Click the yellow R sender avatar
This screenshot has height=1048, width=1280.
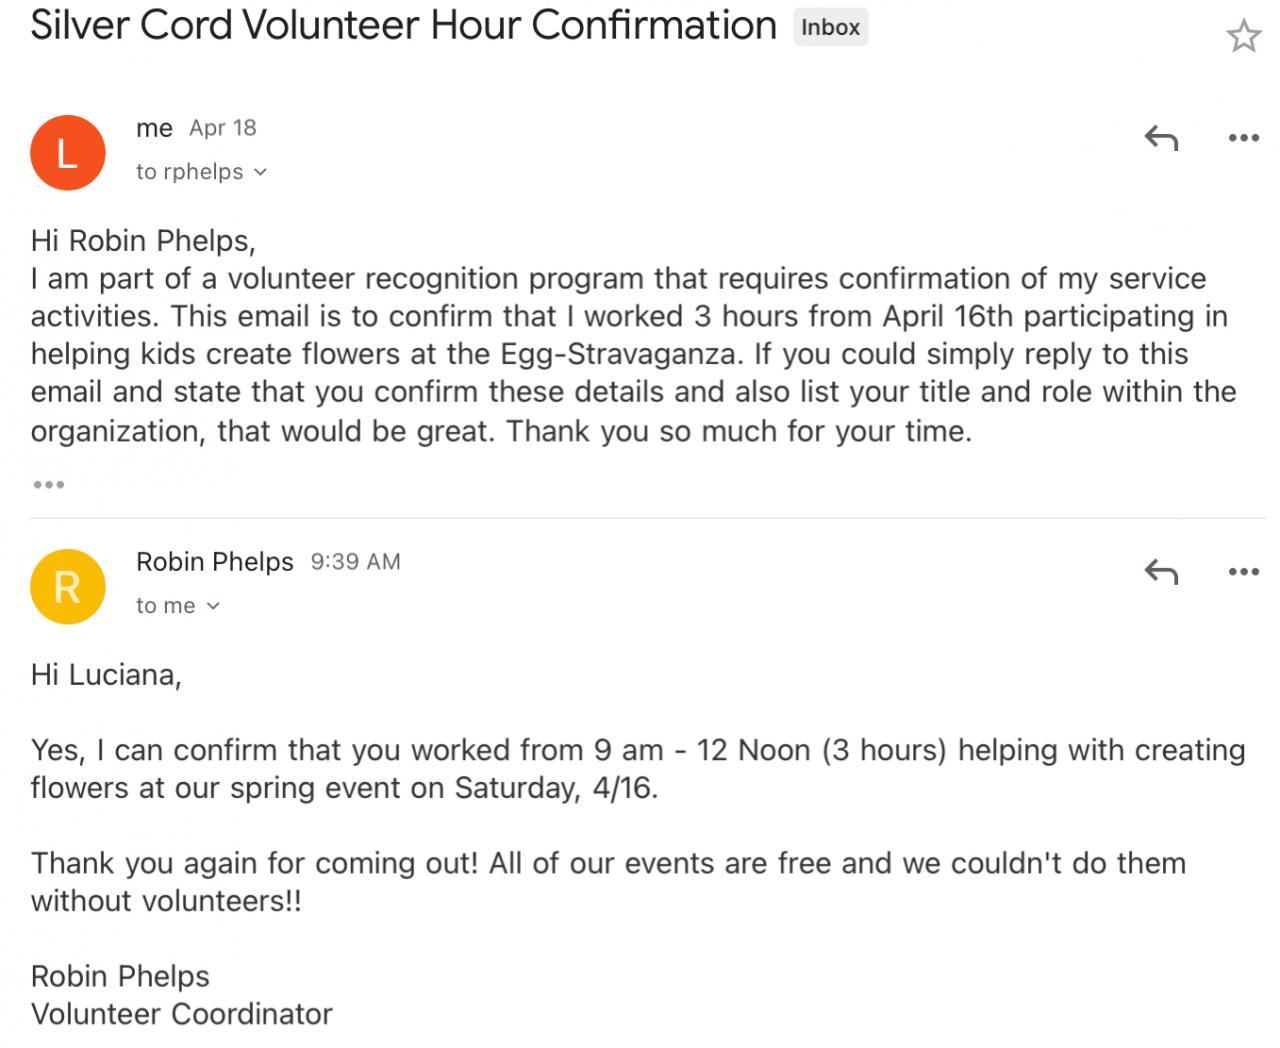point(67,587)
